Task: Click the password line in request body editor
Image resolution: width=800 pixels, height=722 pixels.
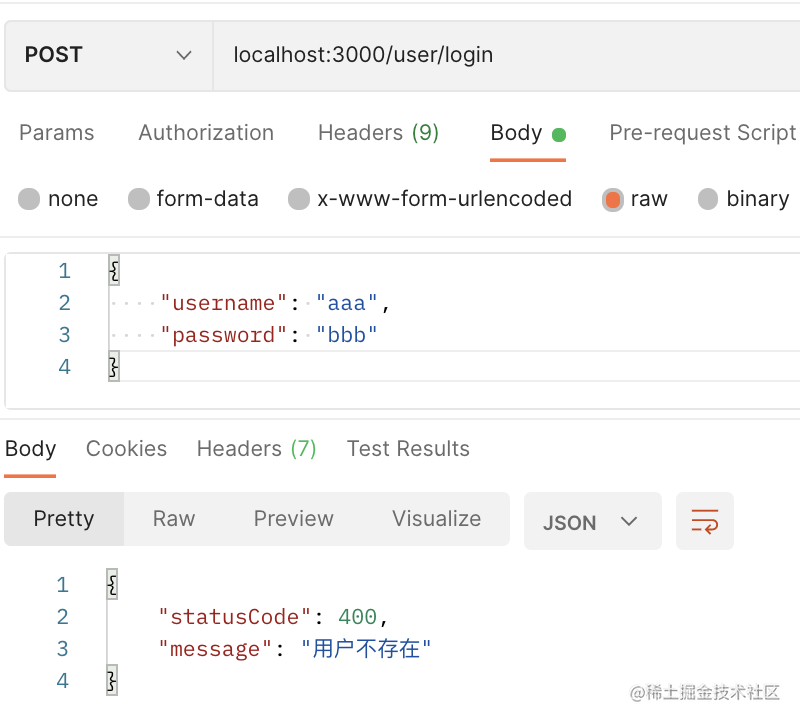Action: pyautogui.click(x=270, y=335)
